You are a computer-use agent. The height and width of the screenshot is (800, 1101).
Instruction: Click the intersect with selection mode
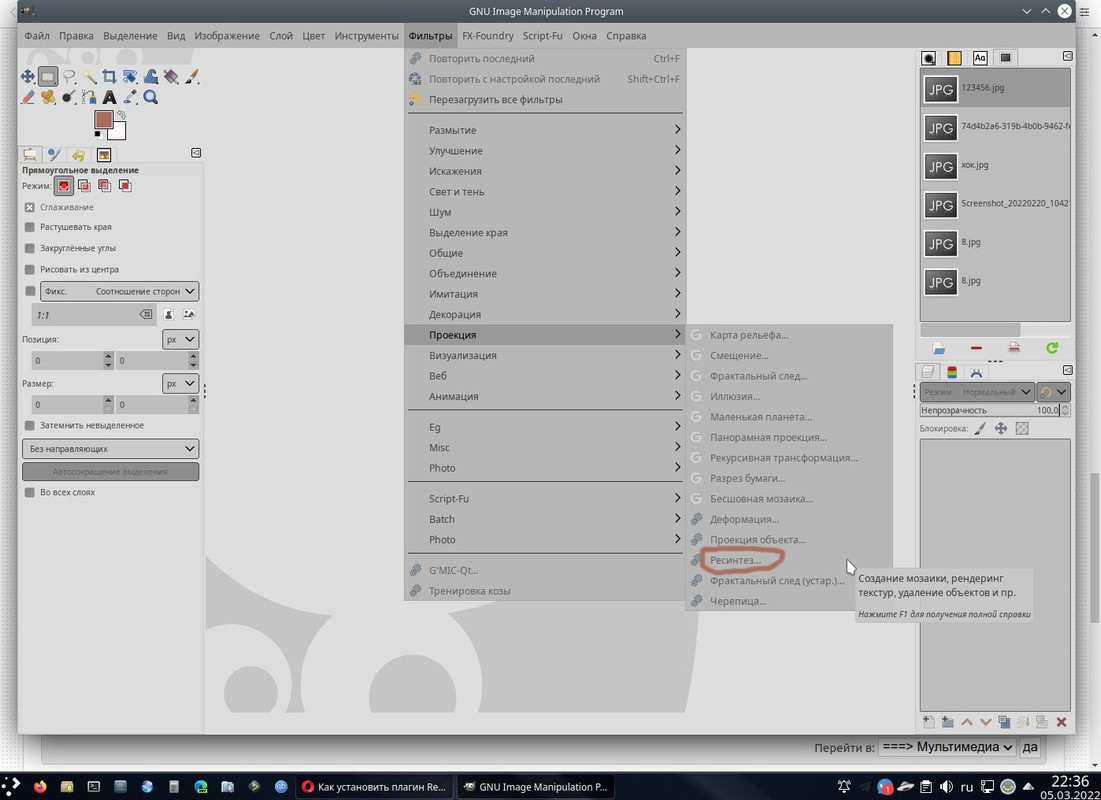tap(125, 186)
